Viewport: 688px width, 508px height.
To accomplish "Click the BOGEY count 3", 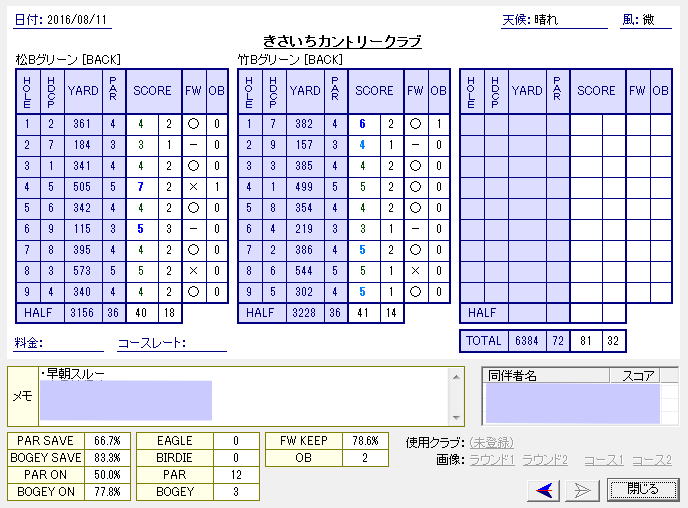I will (x=236, y=492).
